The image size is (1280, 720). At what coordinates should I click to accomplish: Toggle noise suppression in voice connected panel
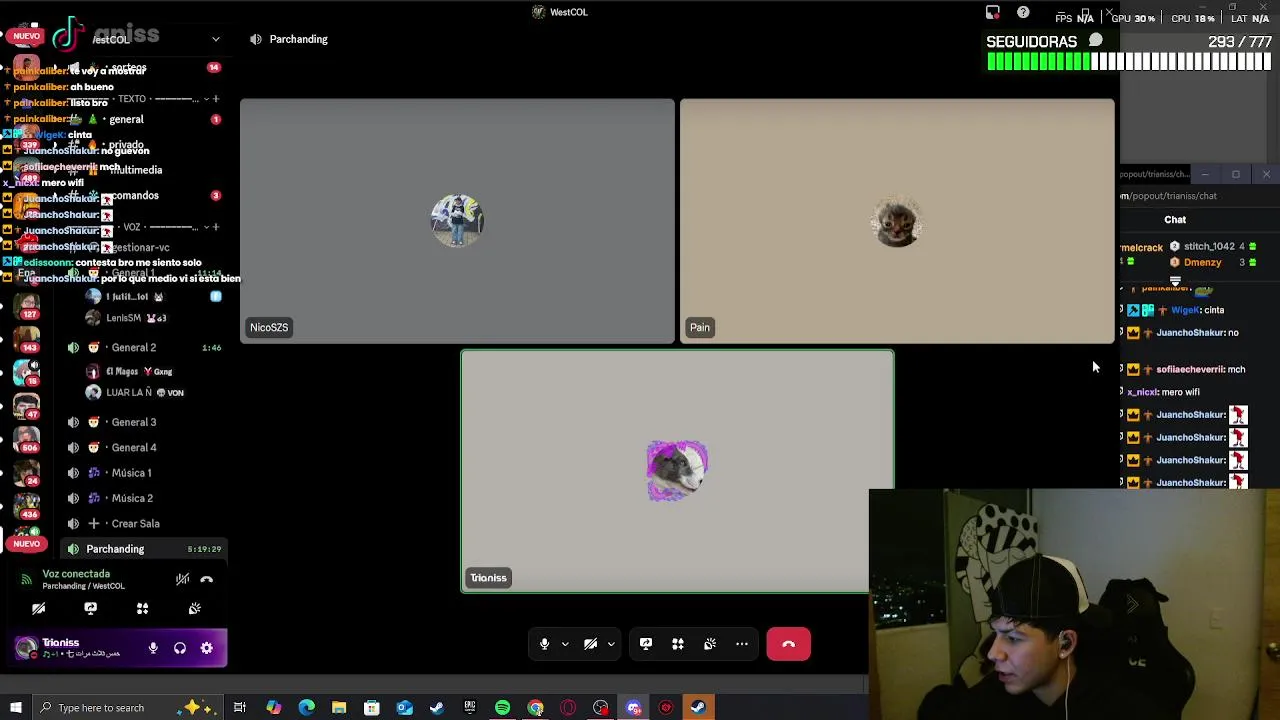(182, 579)
